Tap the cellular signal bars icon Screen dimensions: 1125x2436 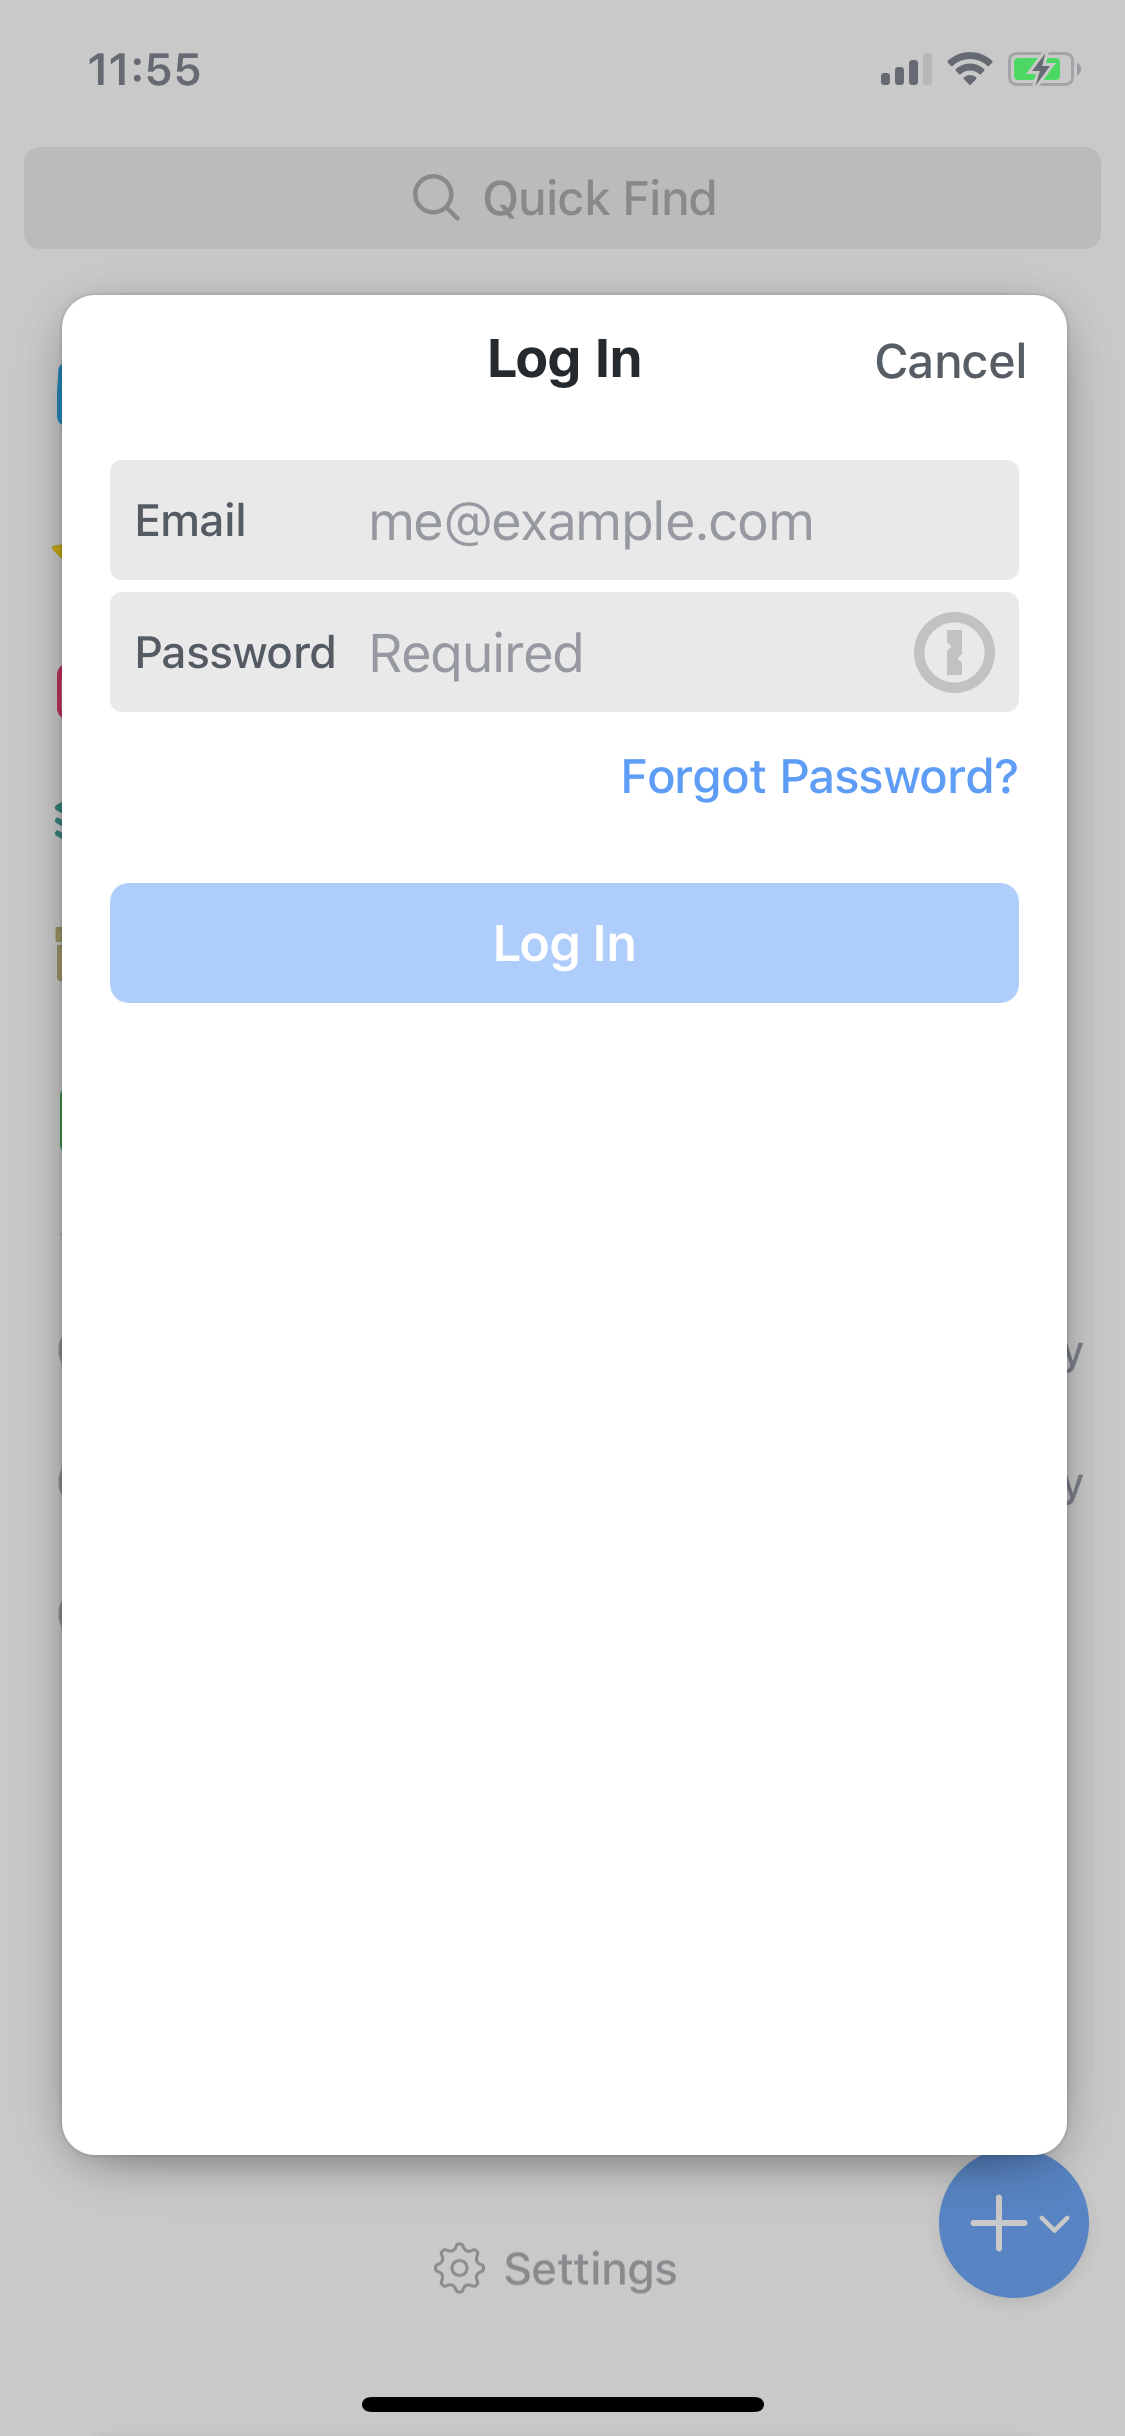click(x=906, y=70)
